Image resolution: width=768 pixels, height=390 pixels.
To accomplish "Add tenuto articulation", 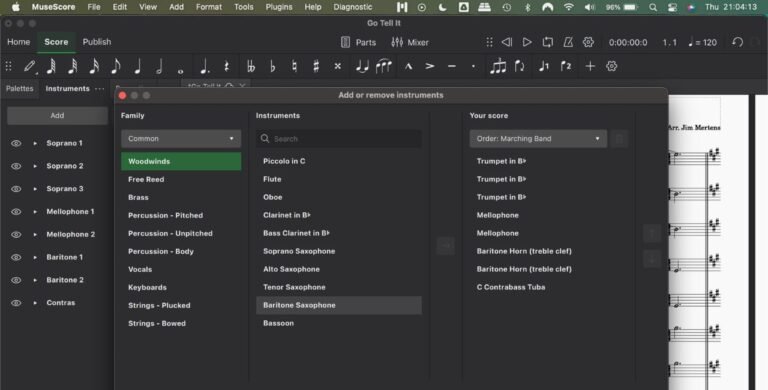I will (452, 66).
